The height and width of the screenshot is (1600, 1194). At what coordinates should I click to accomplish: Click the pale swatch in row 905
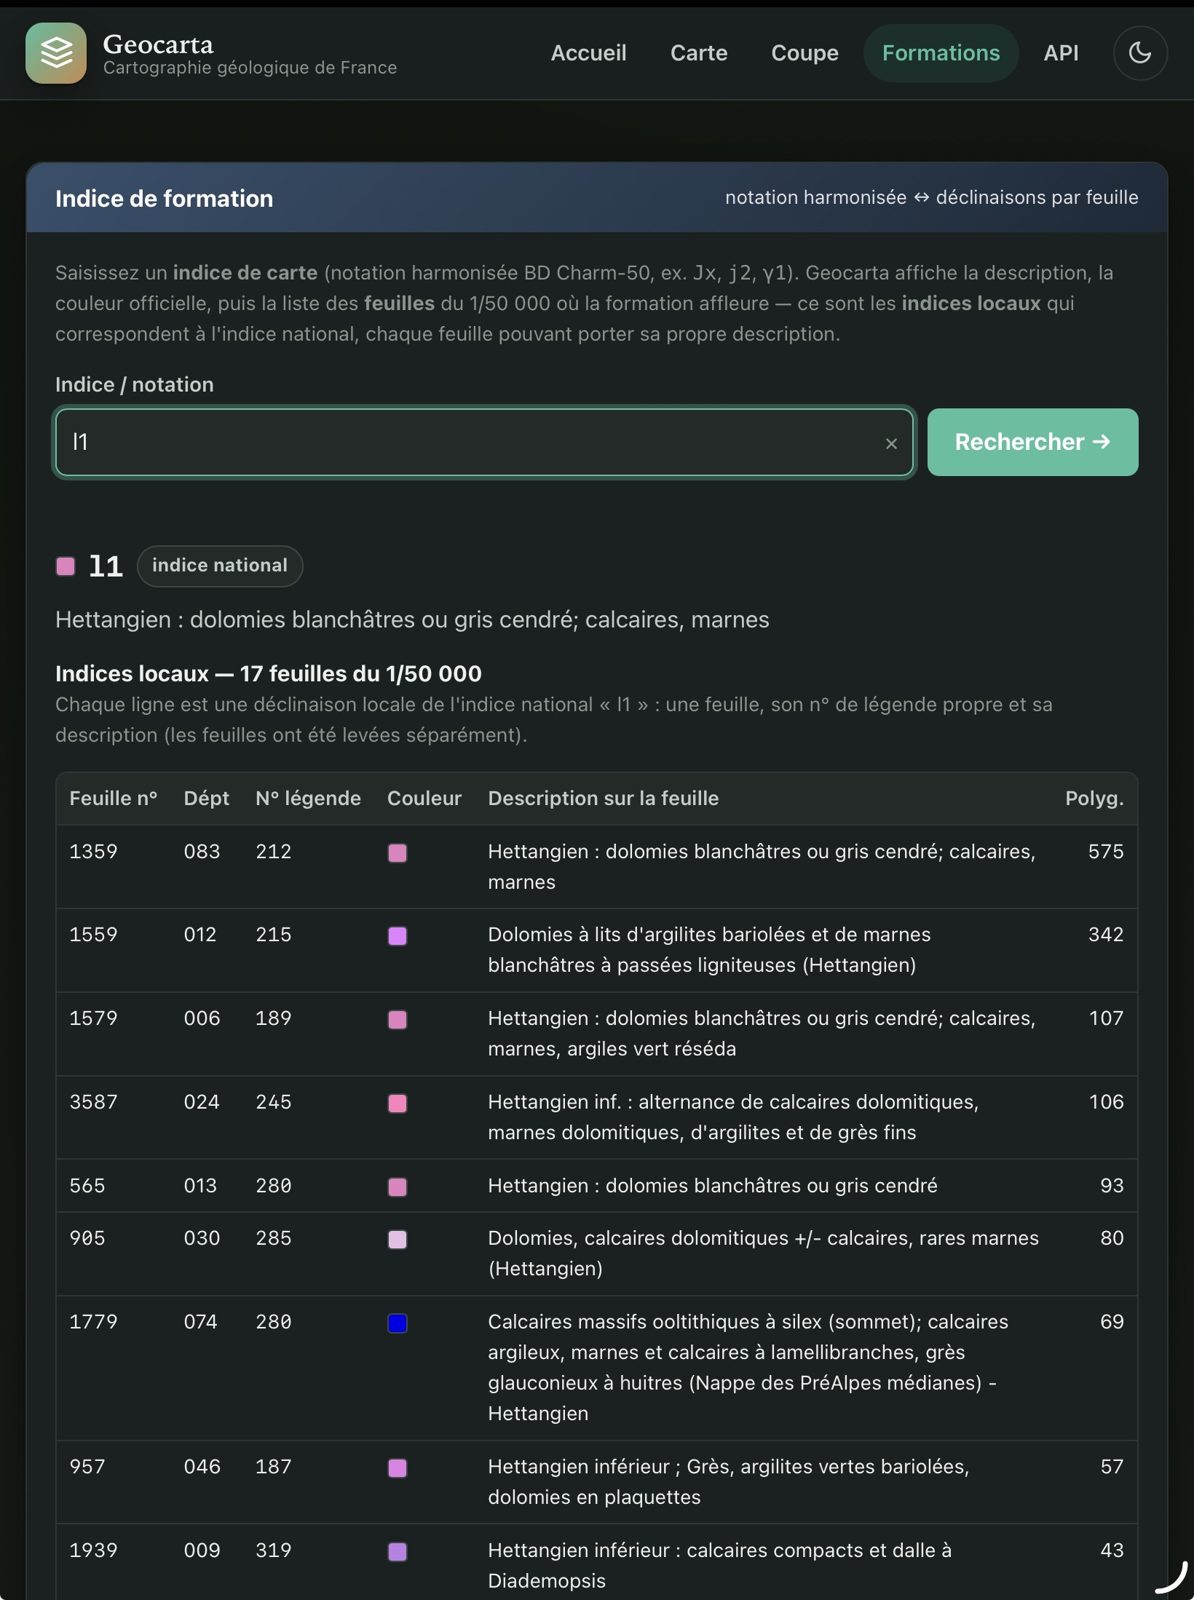[397, 1239]
